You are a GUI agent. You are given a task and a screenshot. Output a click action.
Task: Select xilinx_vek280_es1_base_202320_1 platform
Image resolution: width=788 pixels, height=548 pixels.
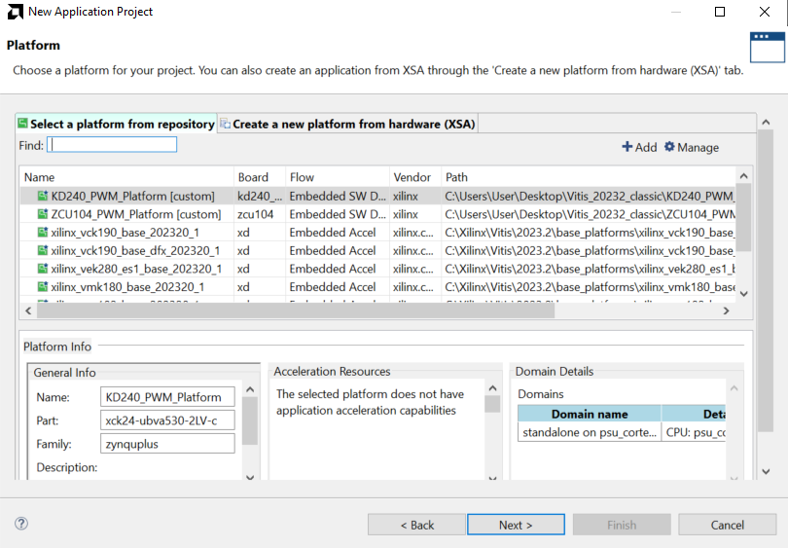pos(377,268)
